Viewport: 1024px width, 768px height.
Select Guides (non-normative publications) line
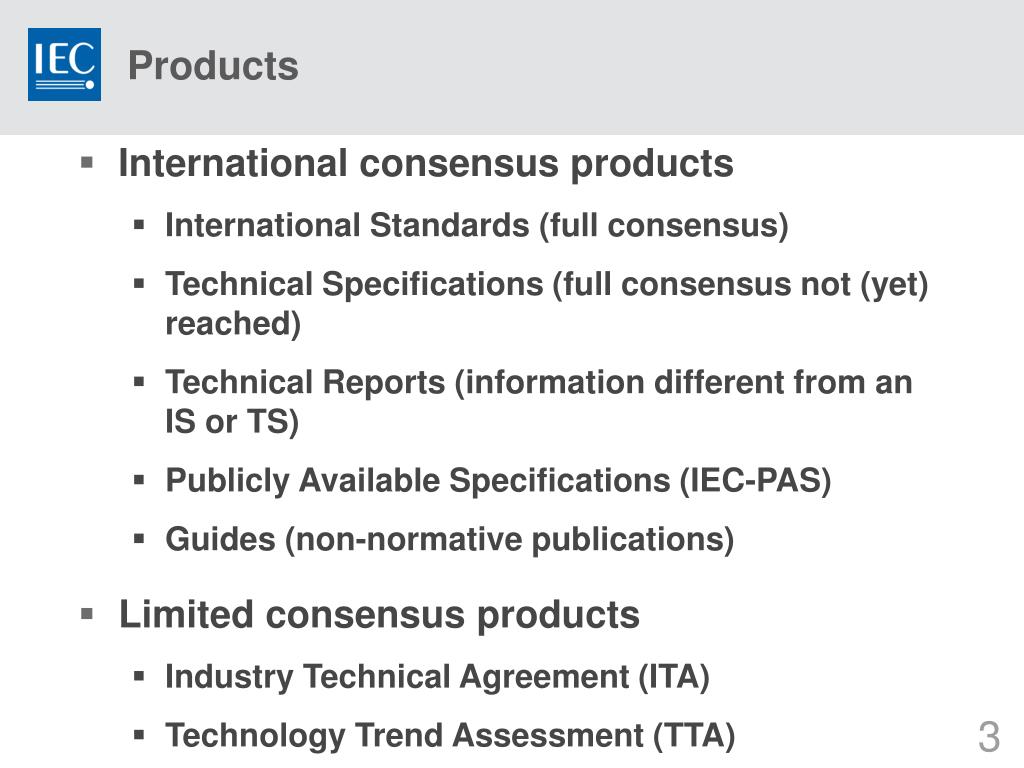click(450, 540)
